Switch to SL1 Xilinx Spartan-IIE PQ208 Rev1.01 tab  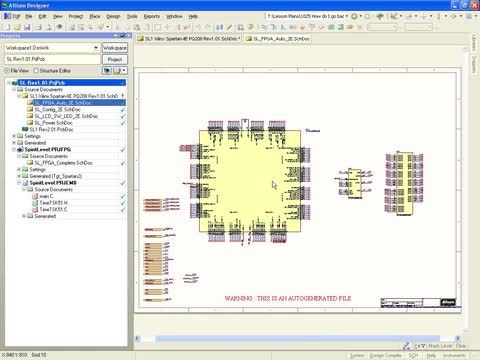(x=189, y=39)
